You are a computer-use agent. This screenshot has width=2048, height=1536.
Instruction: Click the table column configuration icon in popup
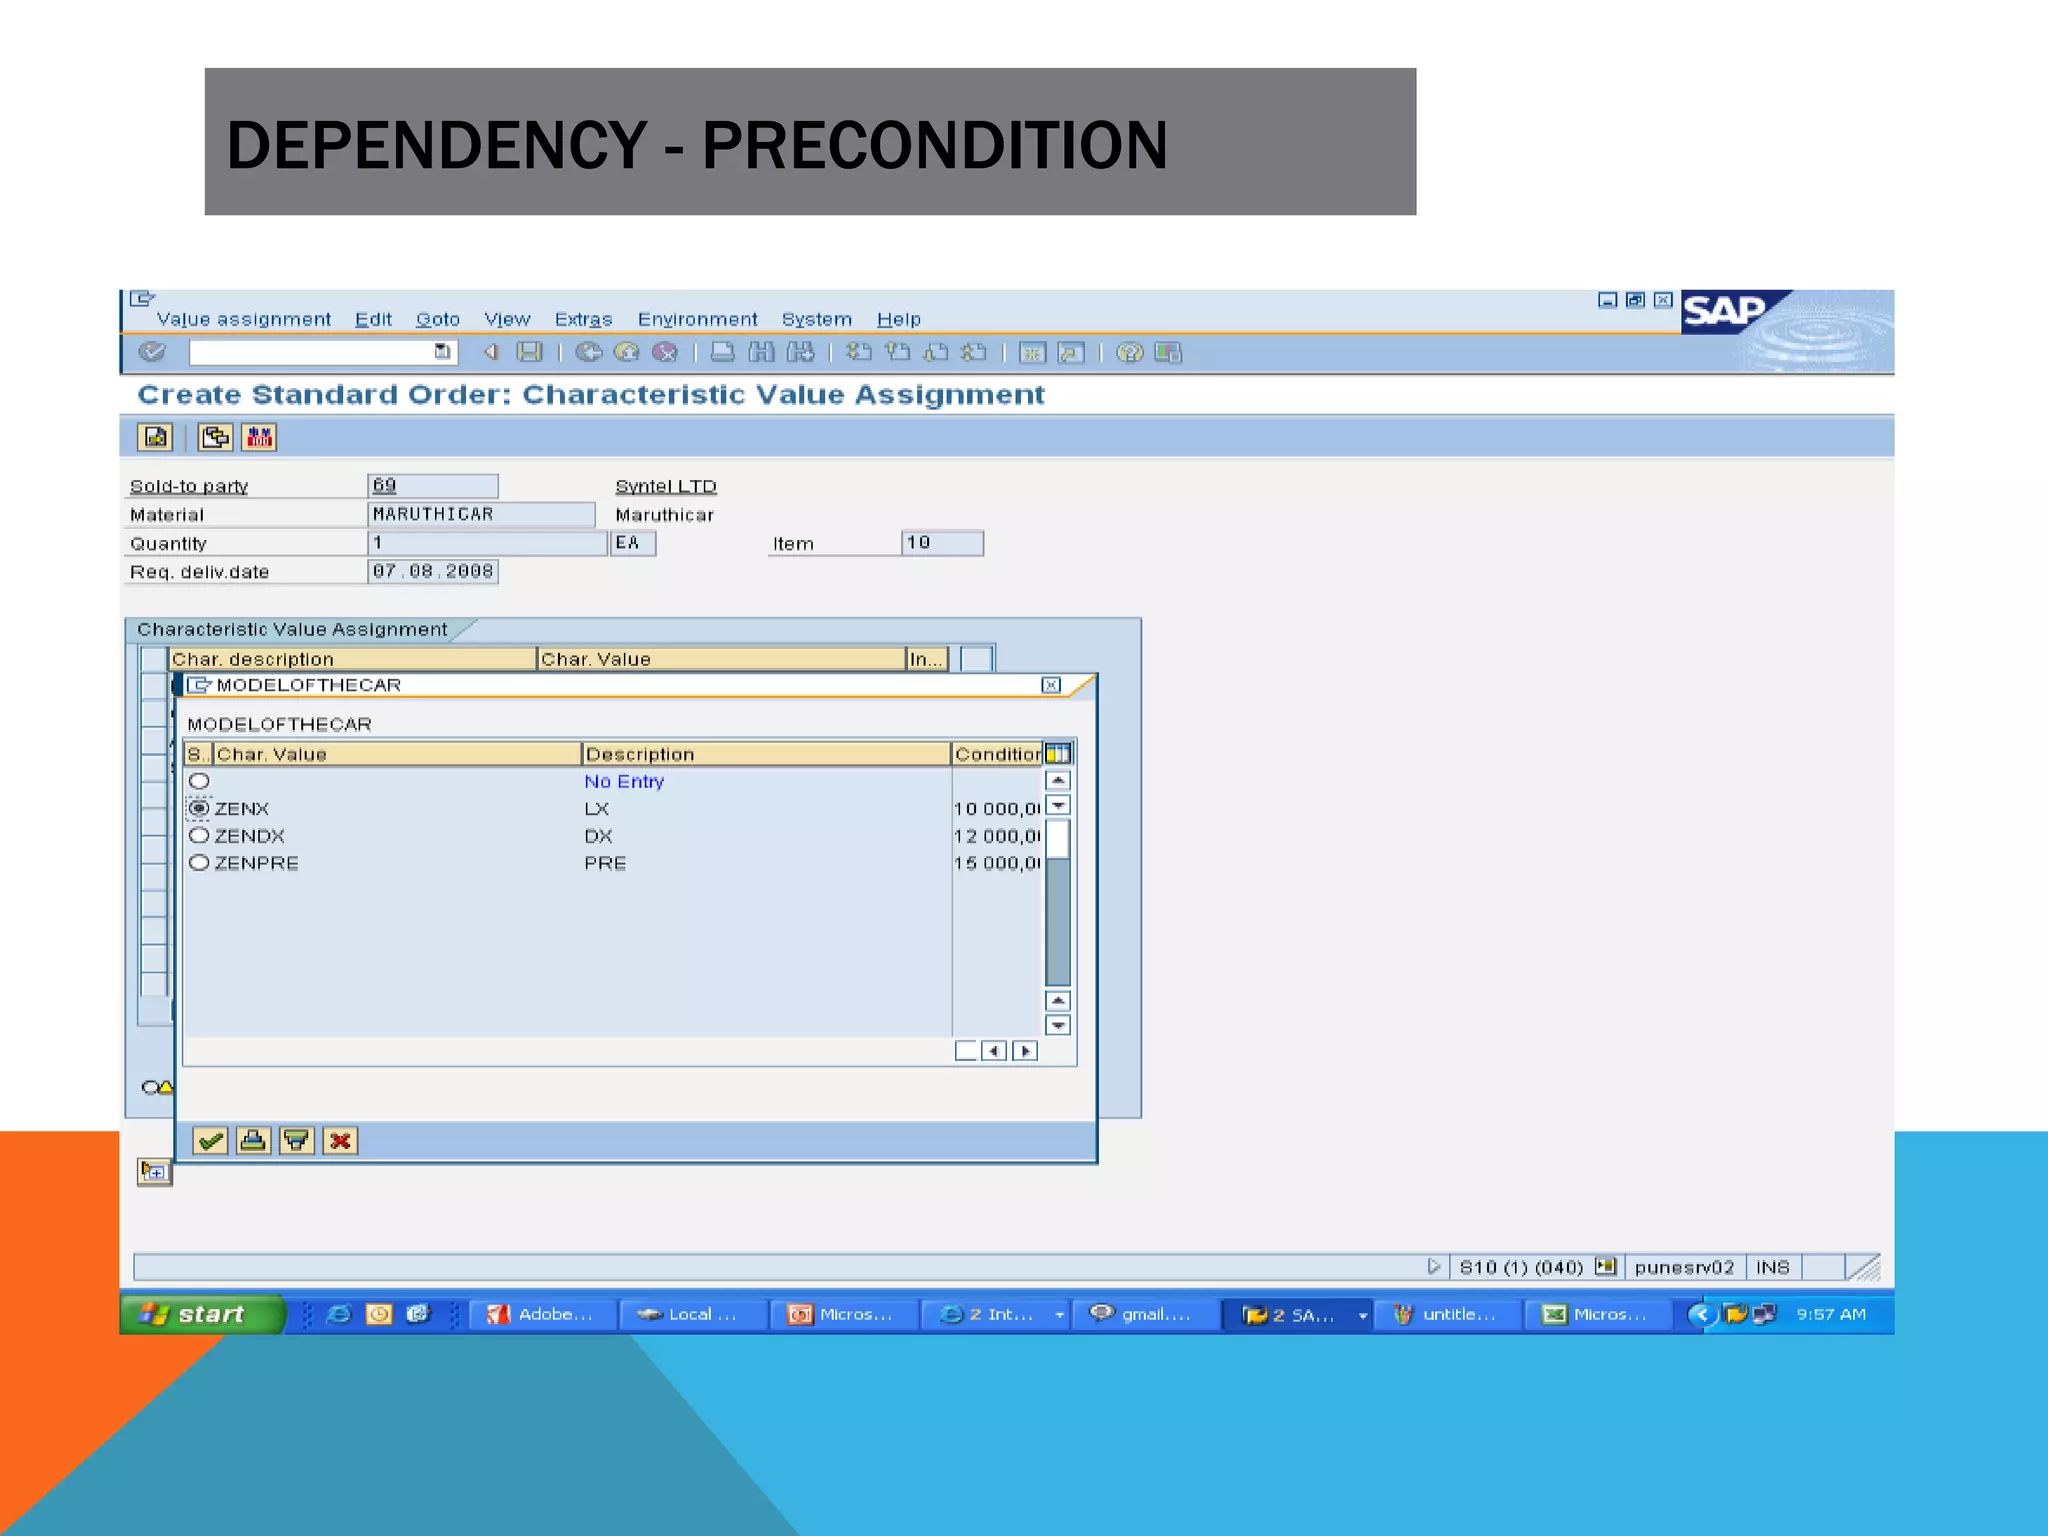[1057, 753]
